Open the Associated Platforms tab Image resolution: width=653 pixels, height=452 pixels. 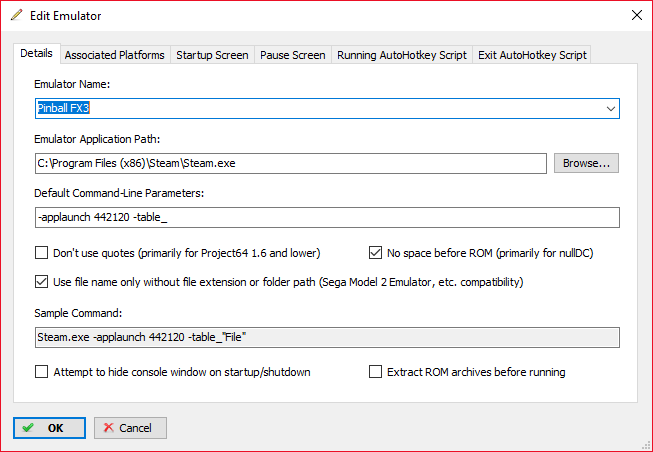[x=115, y=55]
